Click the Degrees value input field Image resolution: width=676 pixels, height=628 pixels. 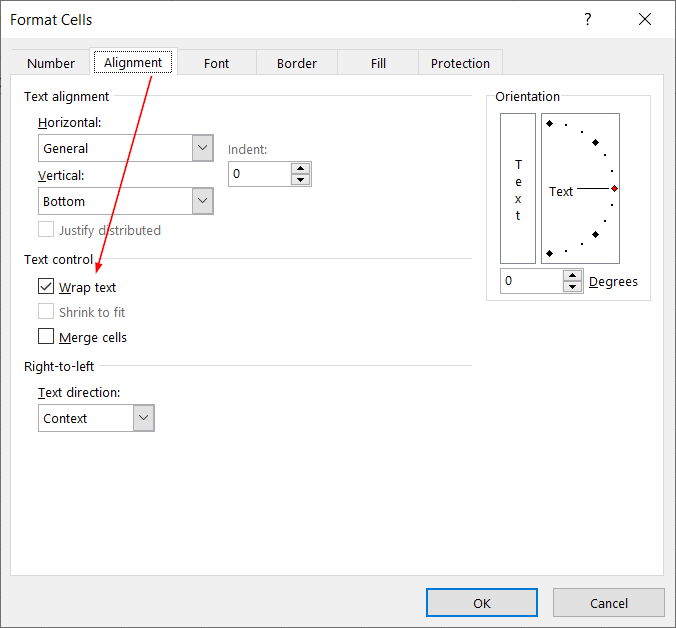click(x=532, y=281)
